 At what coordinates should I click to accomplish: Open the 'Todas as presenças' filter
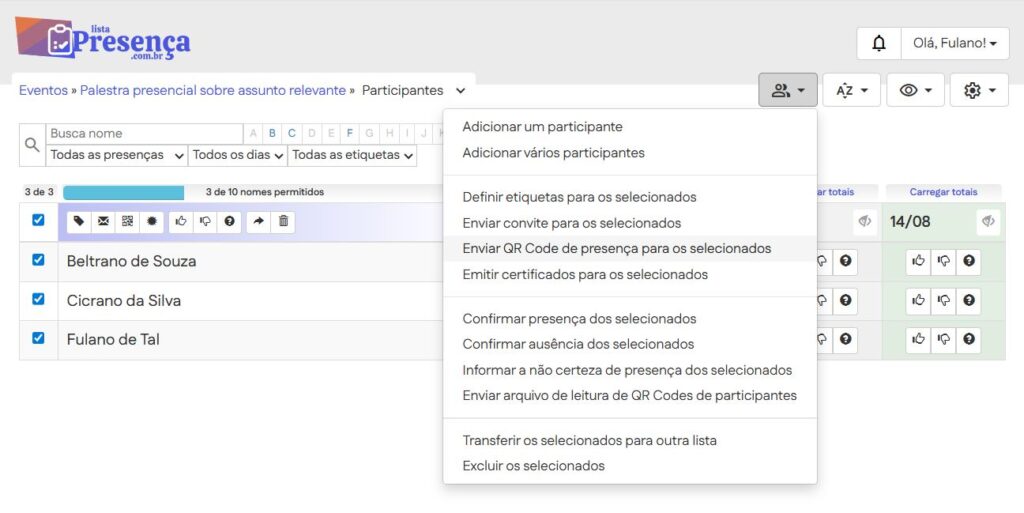(117, 155)
